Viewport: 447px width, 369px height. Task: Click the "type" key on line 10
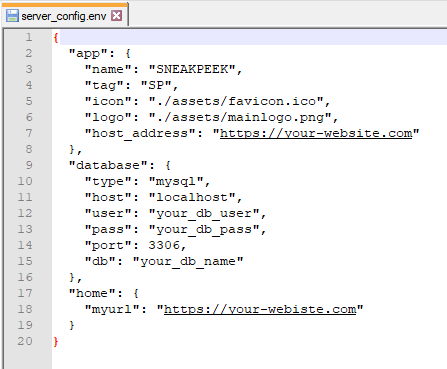(x=108, y=181)
